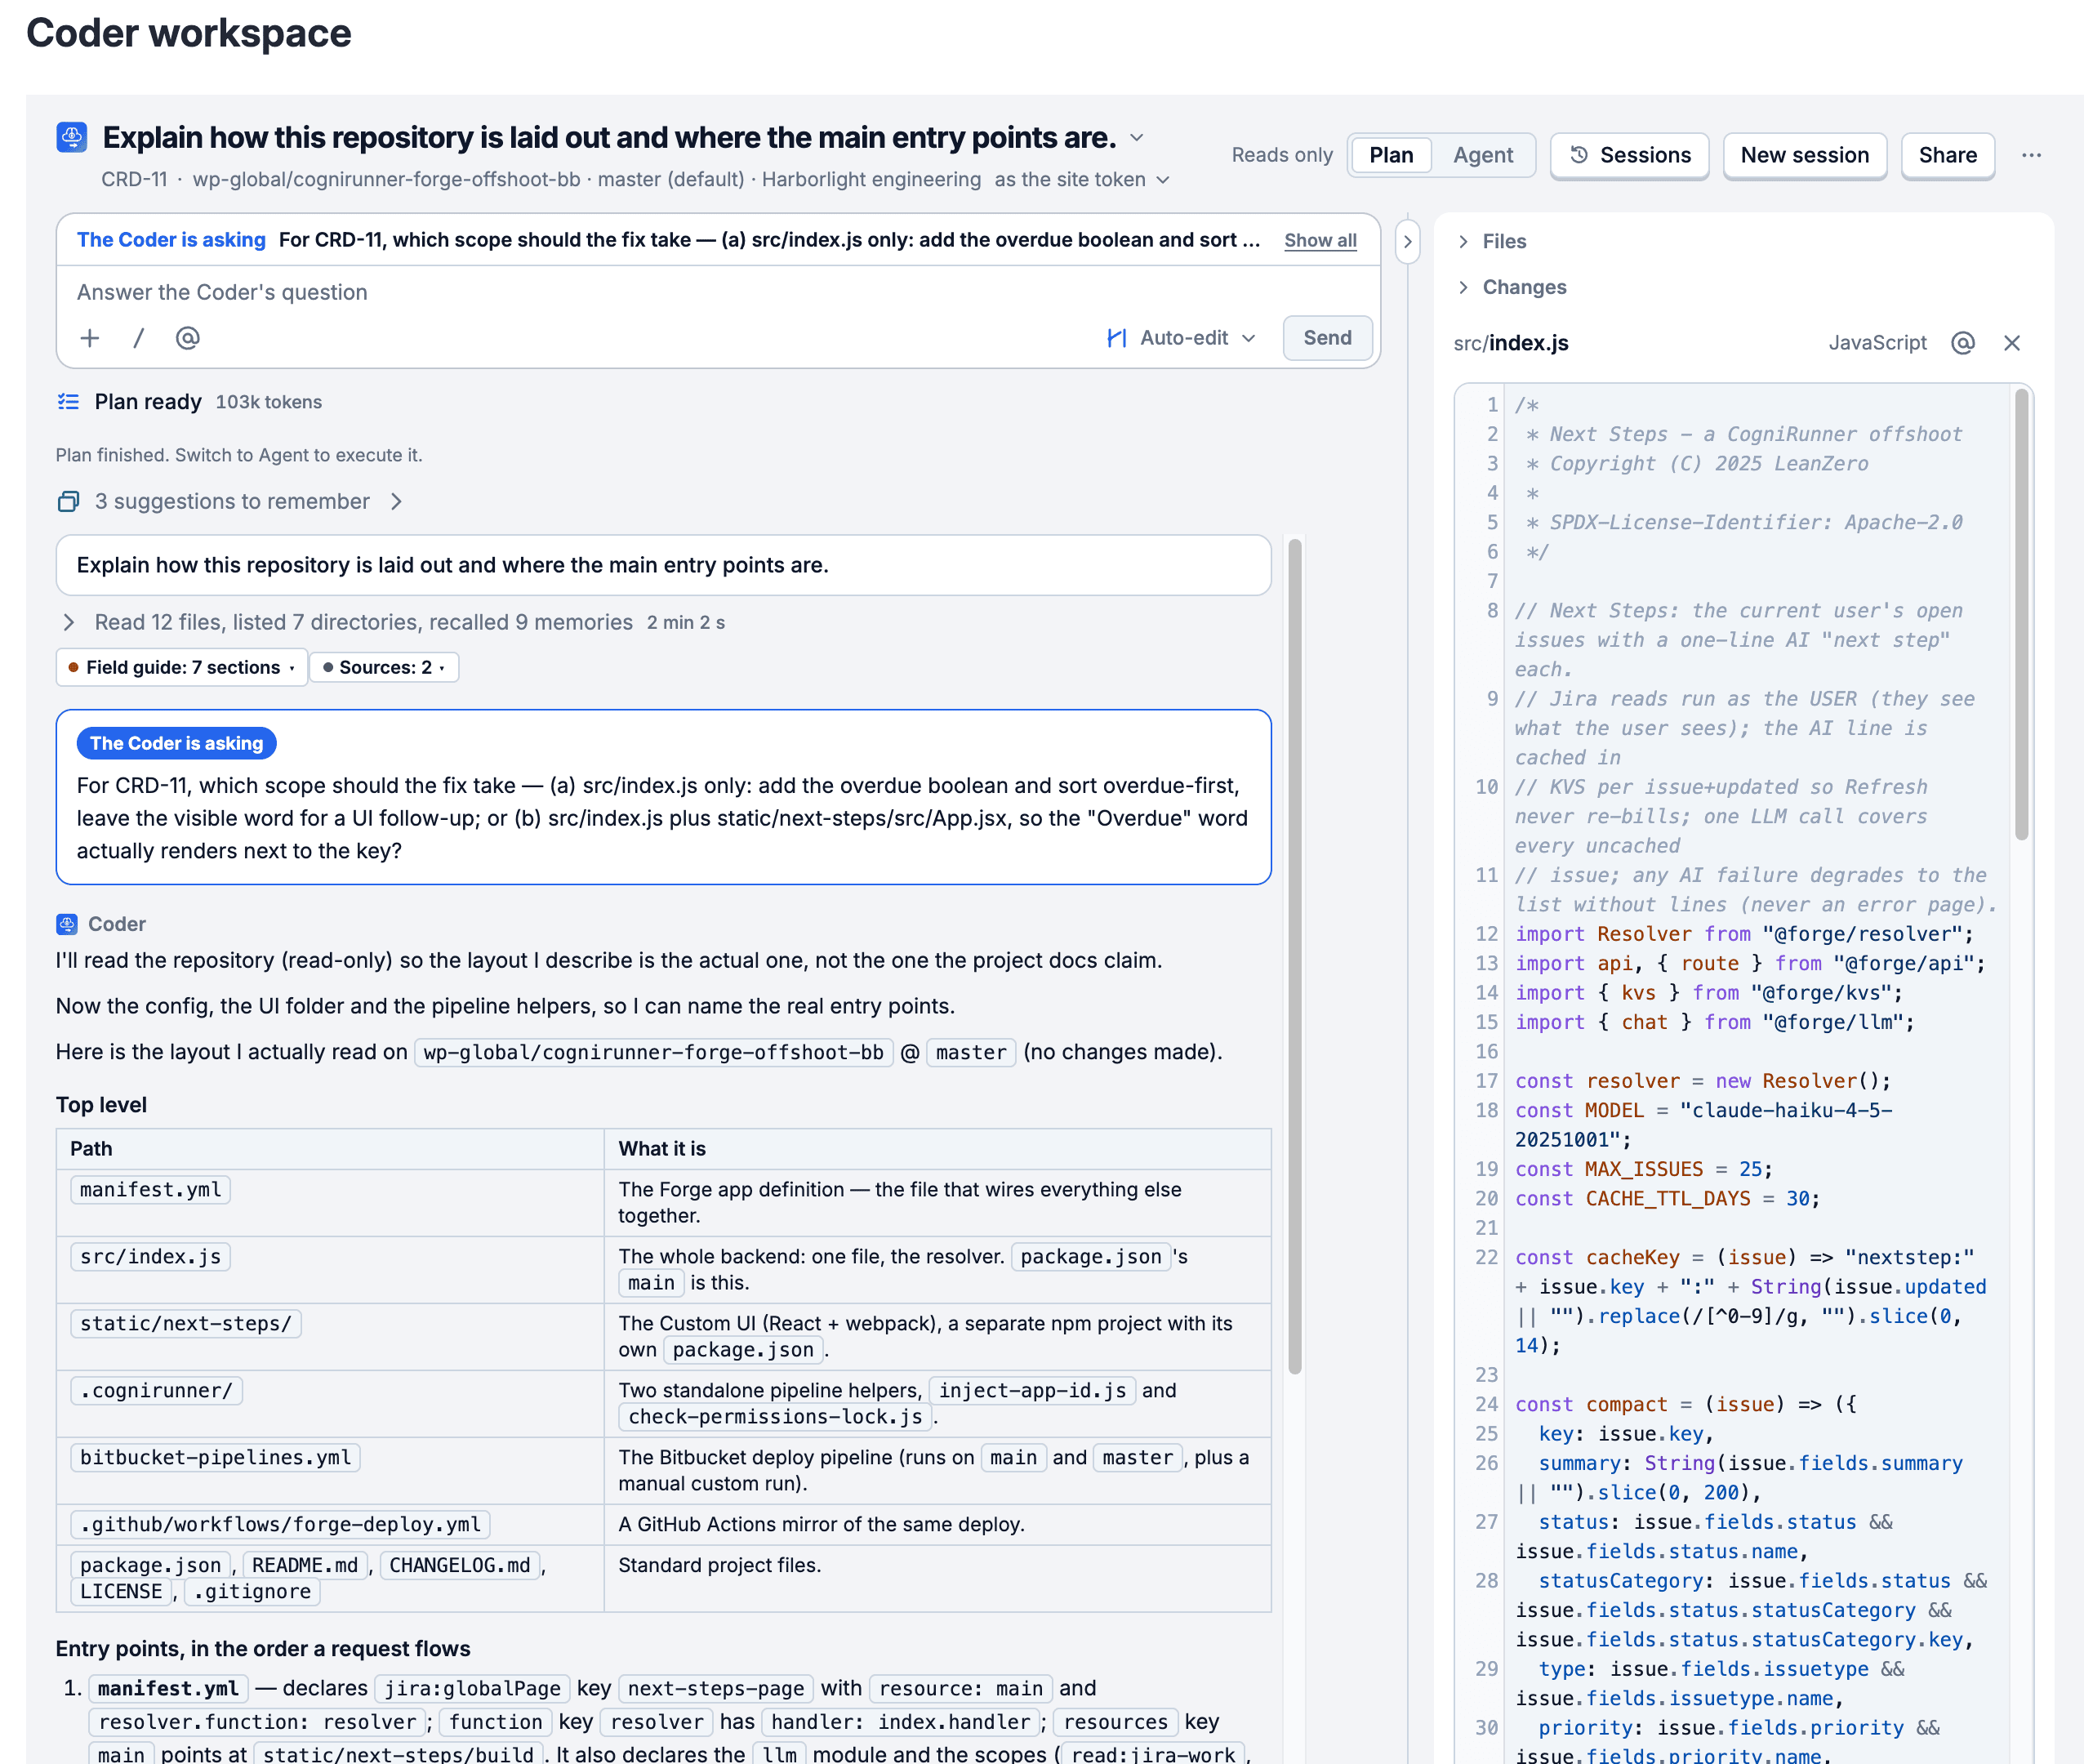Switch to Plan mode

[1391, 155]
